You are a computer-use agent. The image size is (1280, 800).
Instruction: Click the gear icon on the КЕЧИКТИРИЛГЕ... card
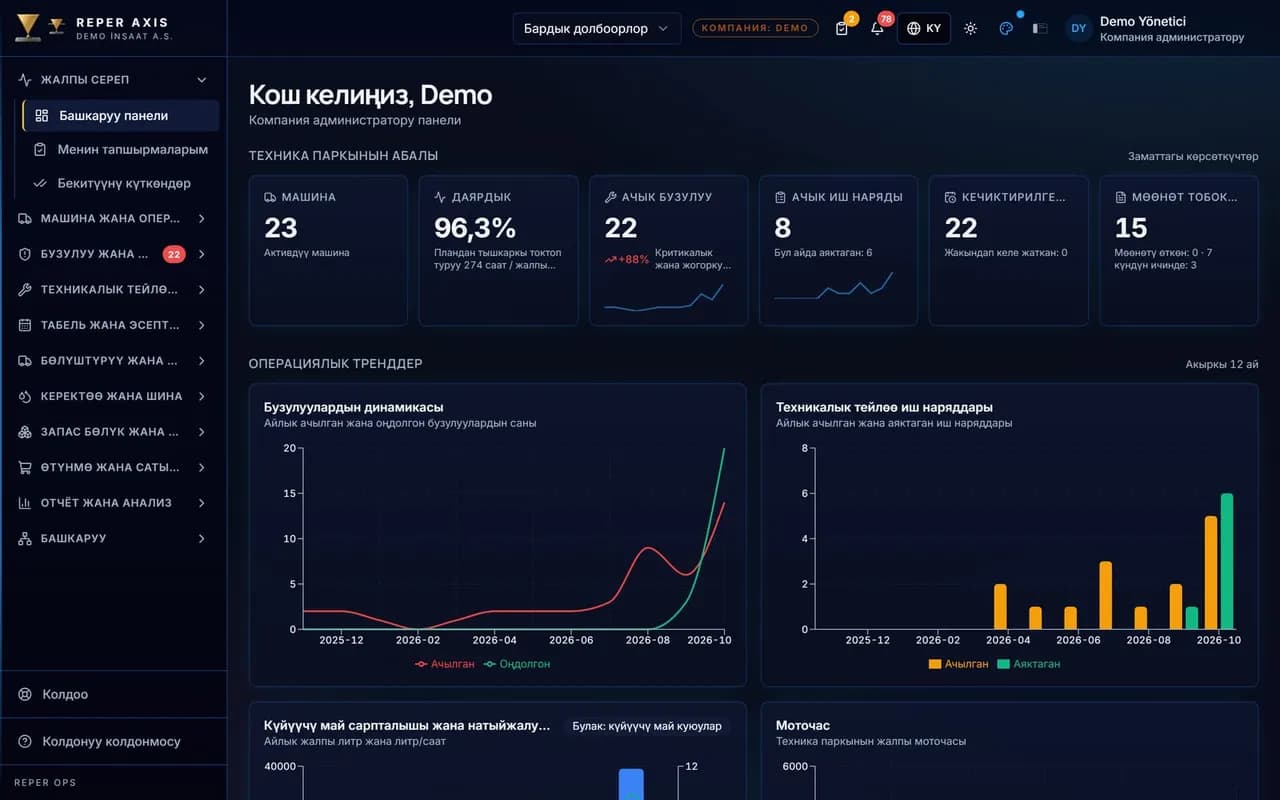tap(950, 197)
